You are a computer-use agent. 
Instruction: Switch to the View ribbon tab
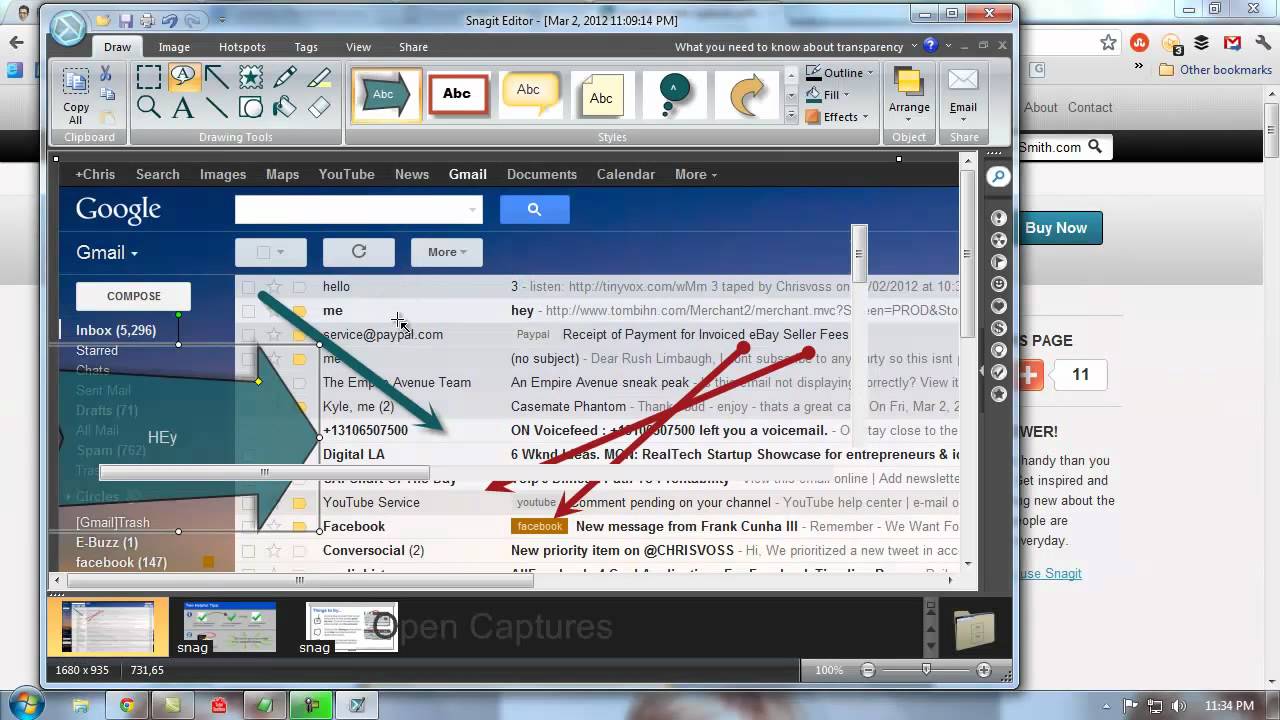(358, 47)
